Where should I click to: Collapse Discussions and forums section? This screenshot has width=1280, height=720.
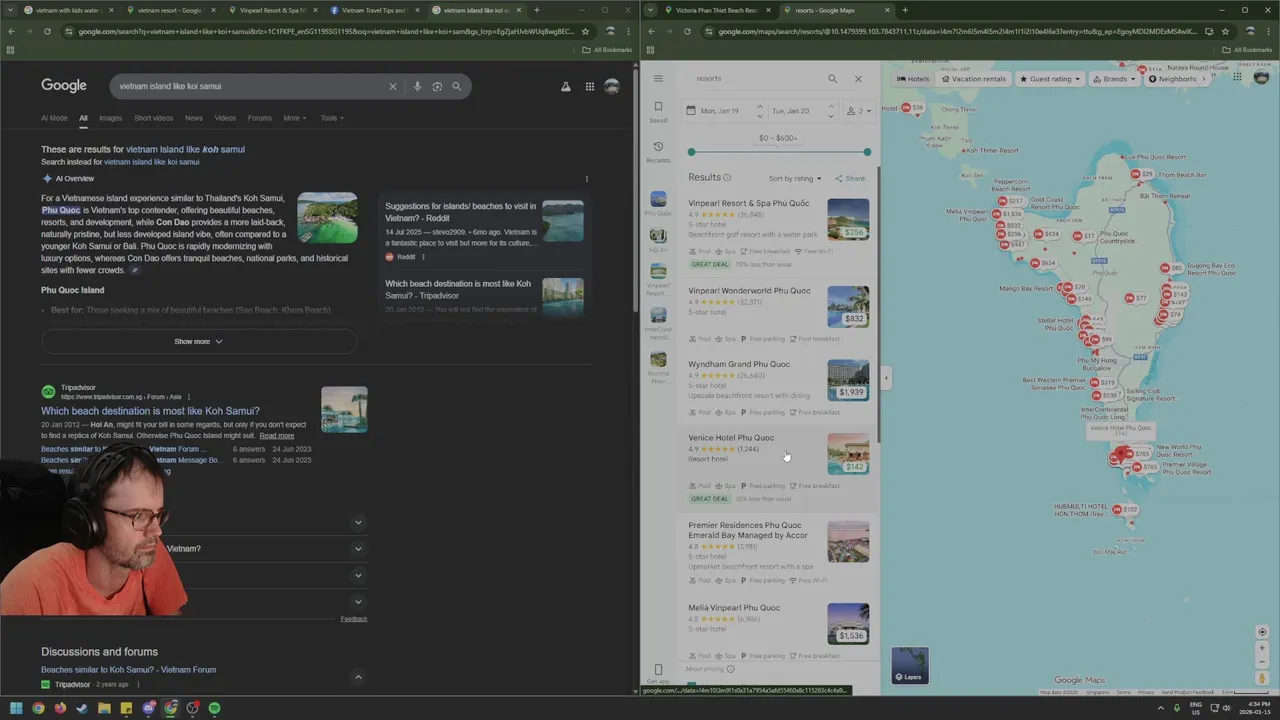click(x=358, y=678)
